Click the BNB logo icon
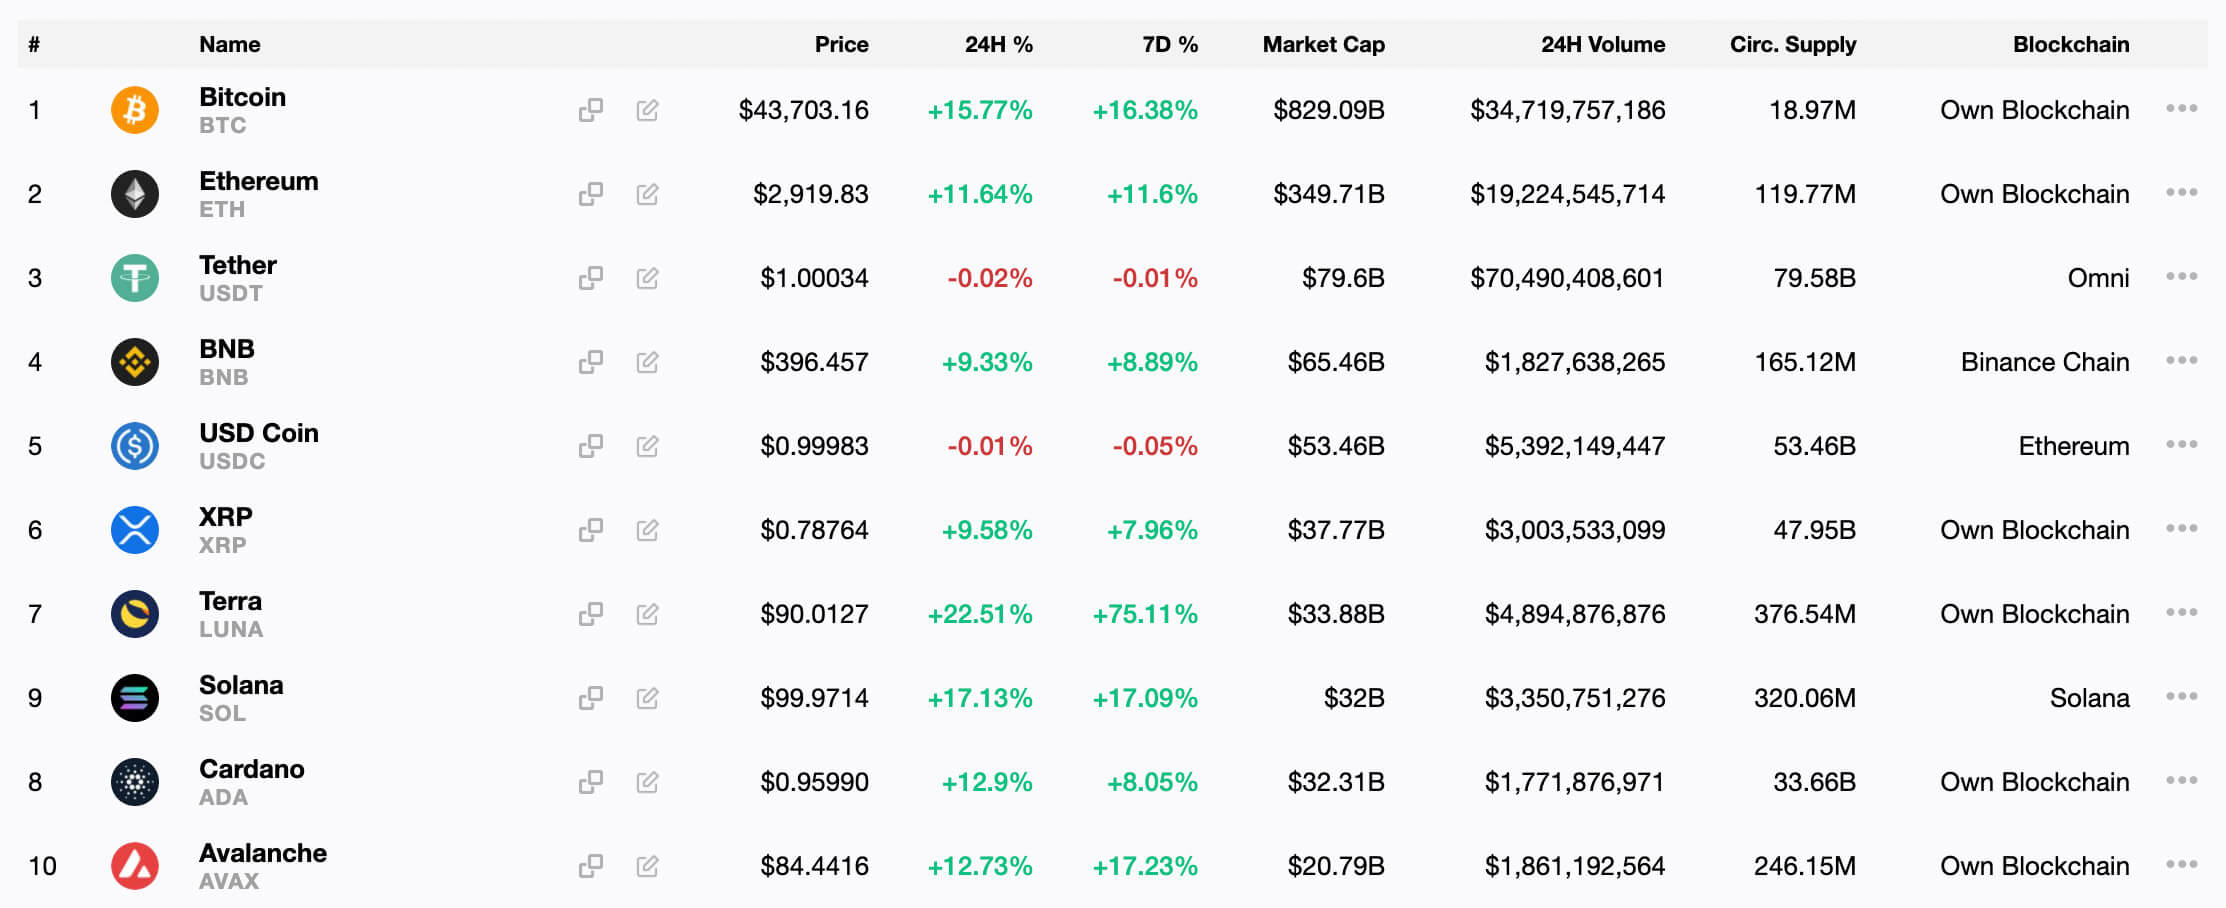 (x=133, y=362)
